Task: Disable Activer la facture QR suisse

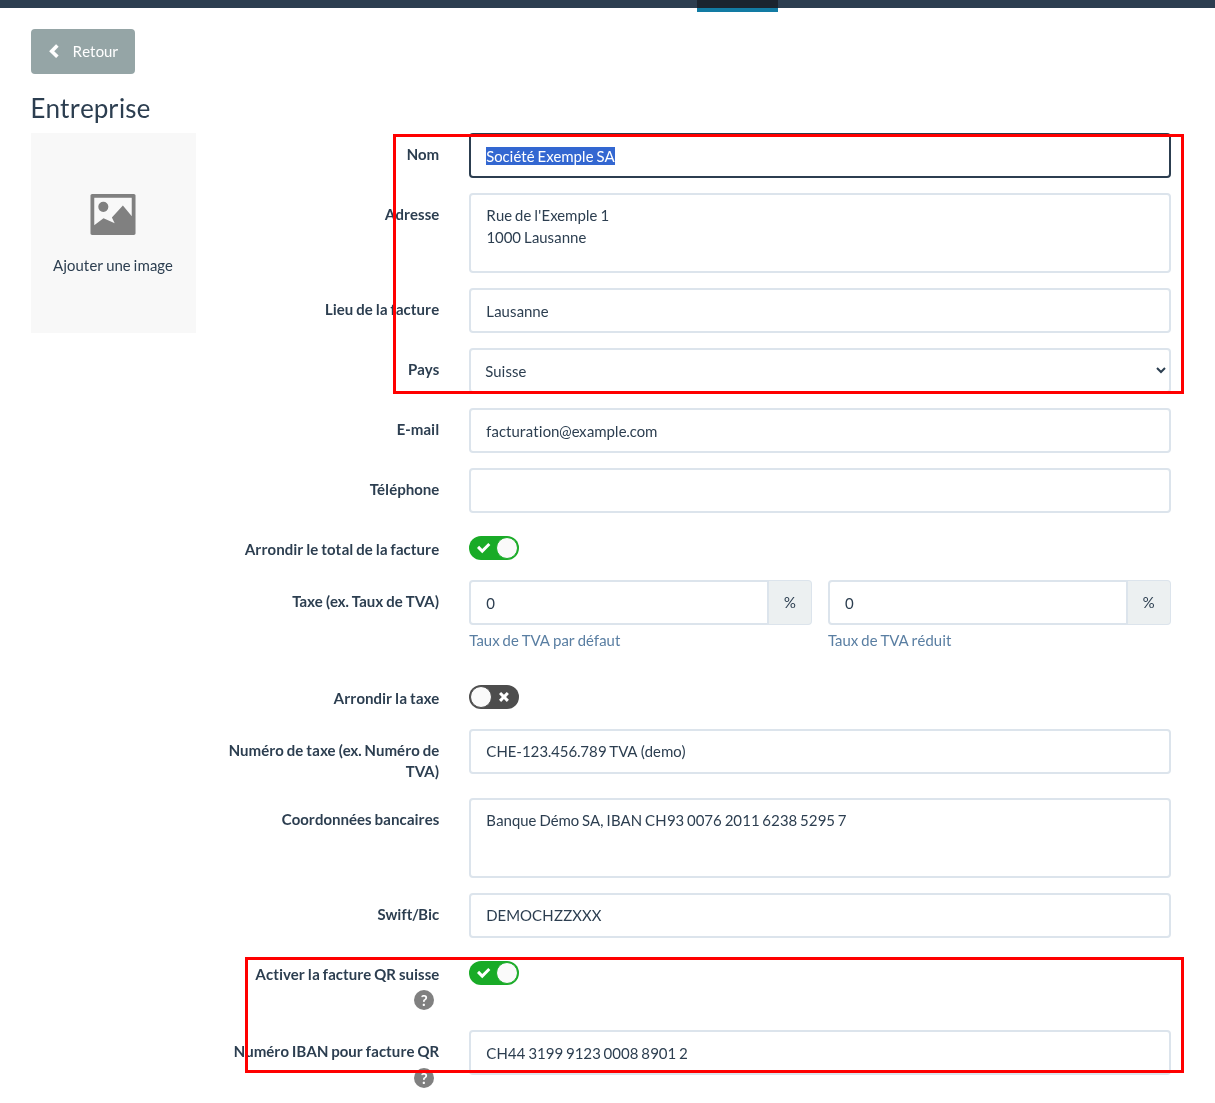Action: click(x=494, y=973)
